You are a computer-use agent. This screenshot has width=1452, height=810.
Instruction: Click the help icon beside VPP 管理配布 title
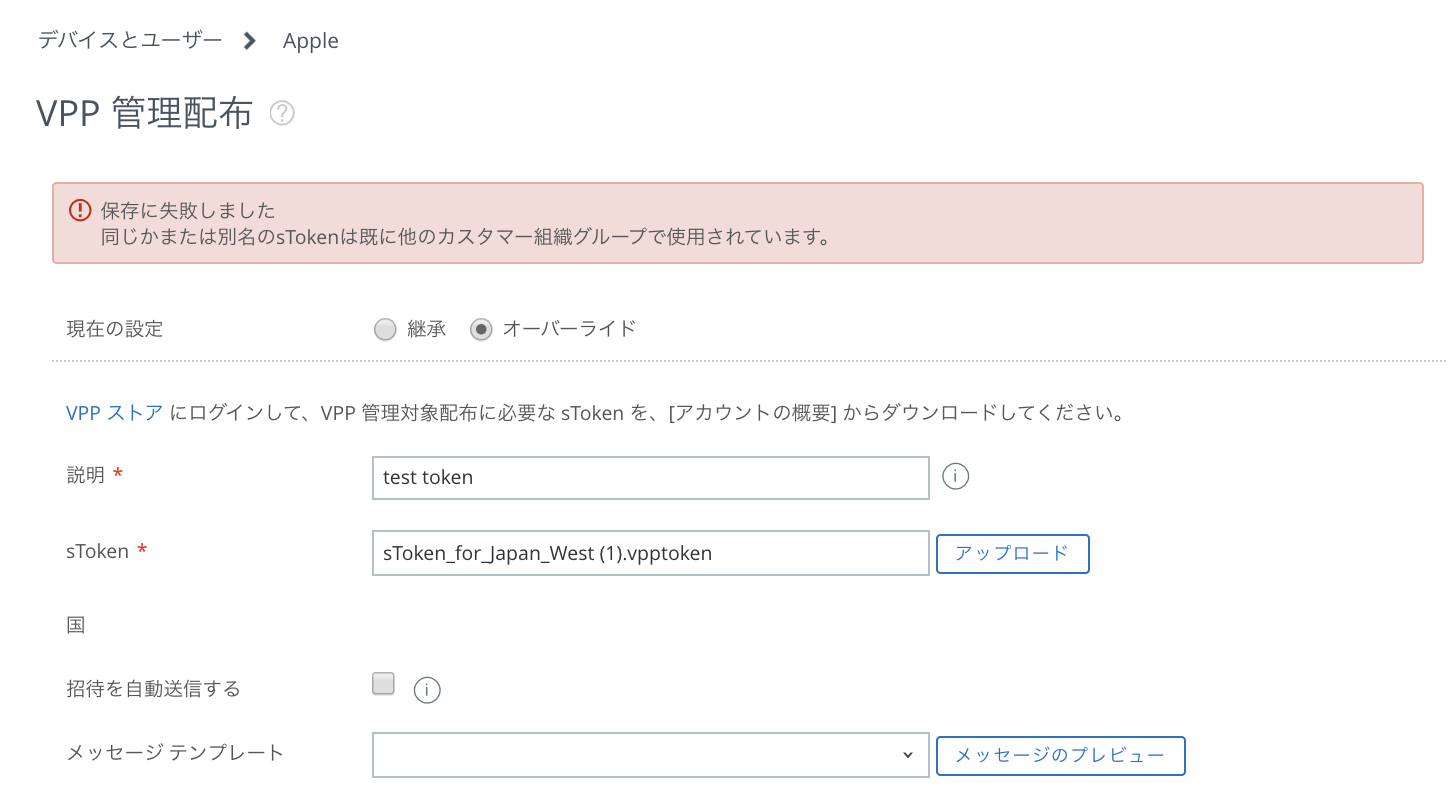pyautogui.click(x=282, y=114)
